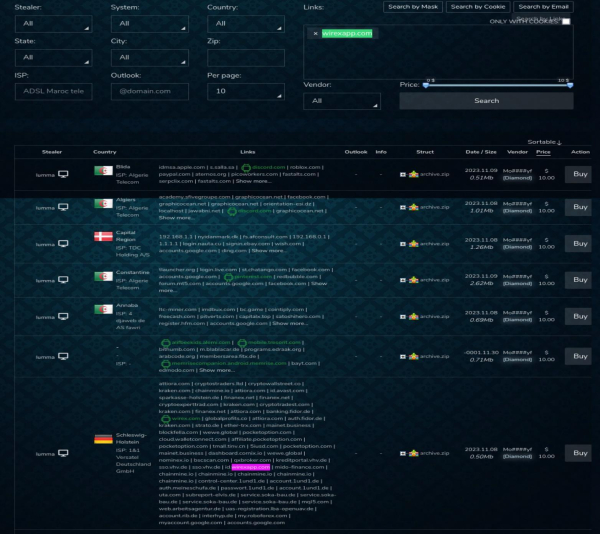Click the archive icon in the 0.50Mb row
This screenshot has height=534, width=600.
pos(414,453)
